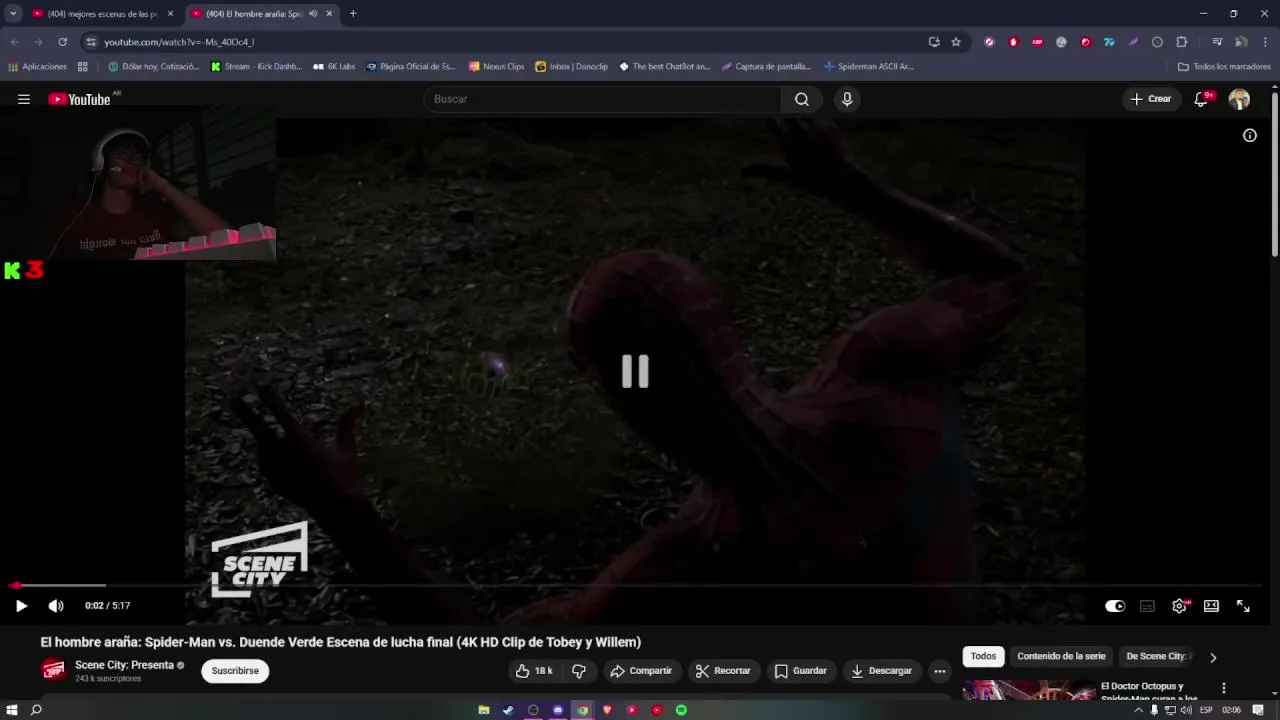Click the Compartir share button
1280x720 pixels.
pyautogui.click(x=641, y=671)
